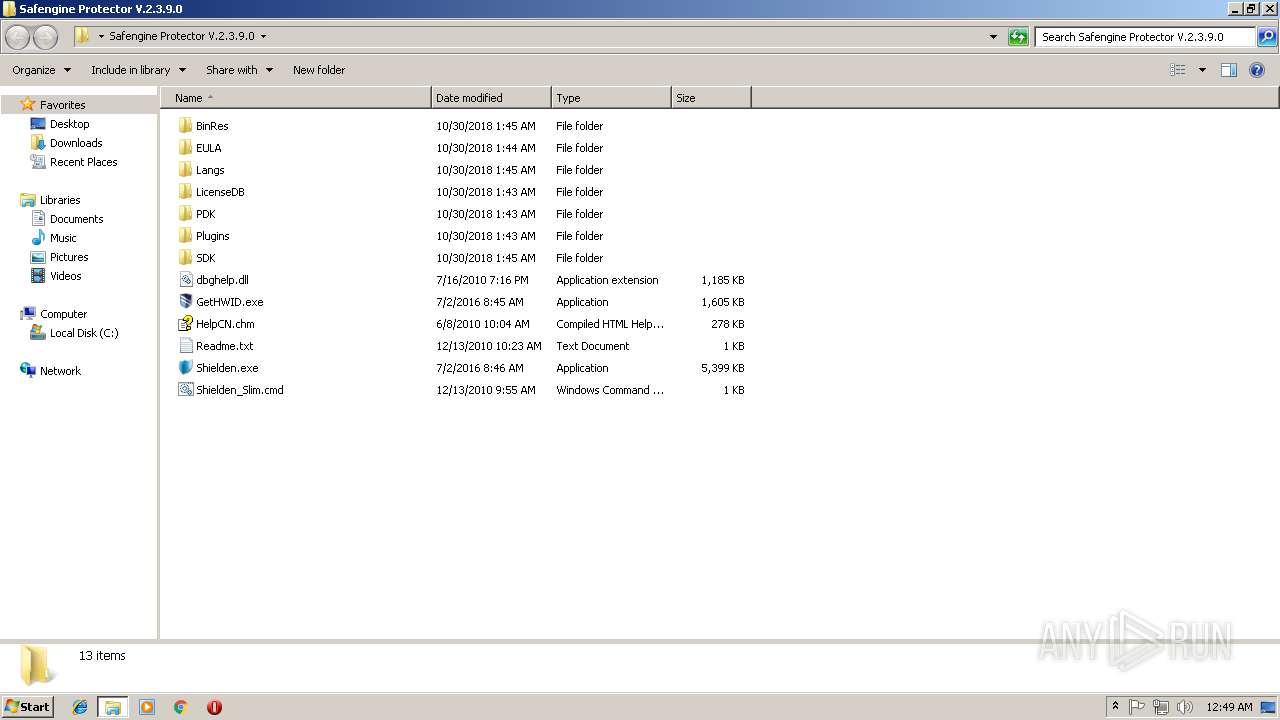Sort by Date modified column
1280x720 pixels.
[491, 98]
